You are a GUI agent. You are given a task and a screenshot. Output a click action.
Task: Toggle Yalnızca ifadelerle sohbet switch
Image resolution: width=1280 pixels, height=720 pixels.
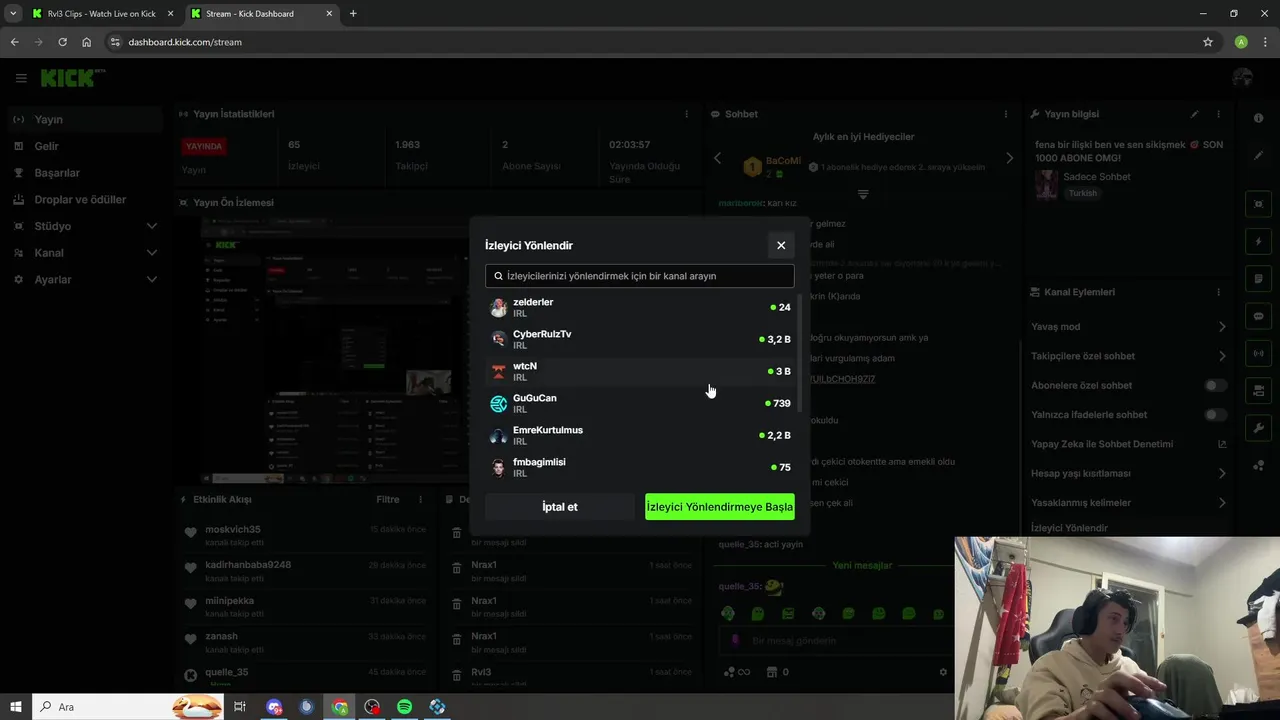pos(1215,414)
